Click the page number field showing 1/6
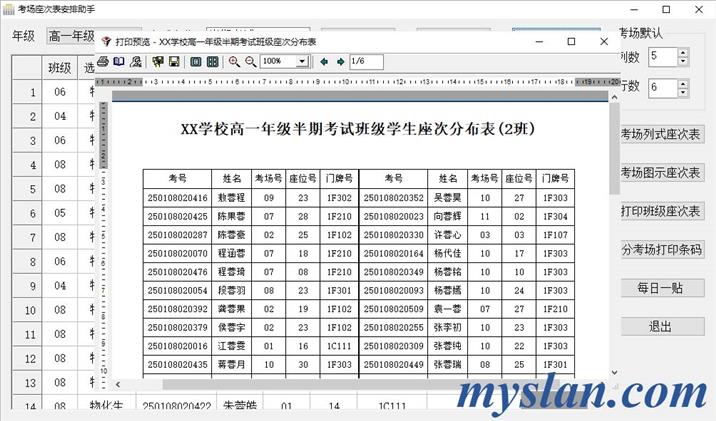 pos(365,61)
